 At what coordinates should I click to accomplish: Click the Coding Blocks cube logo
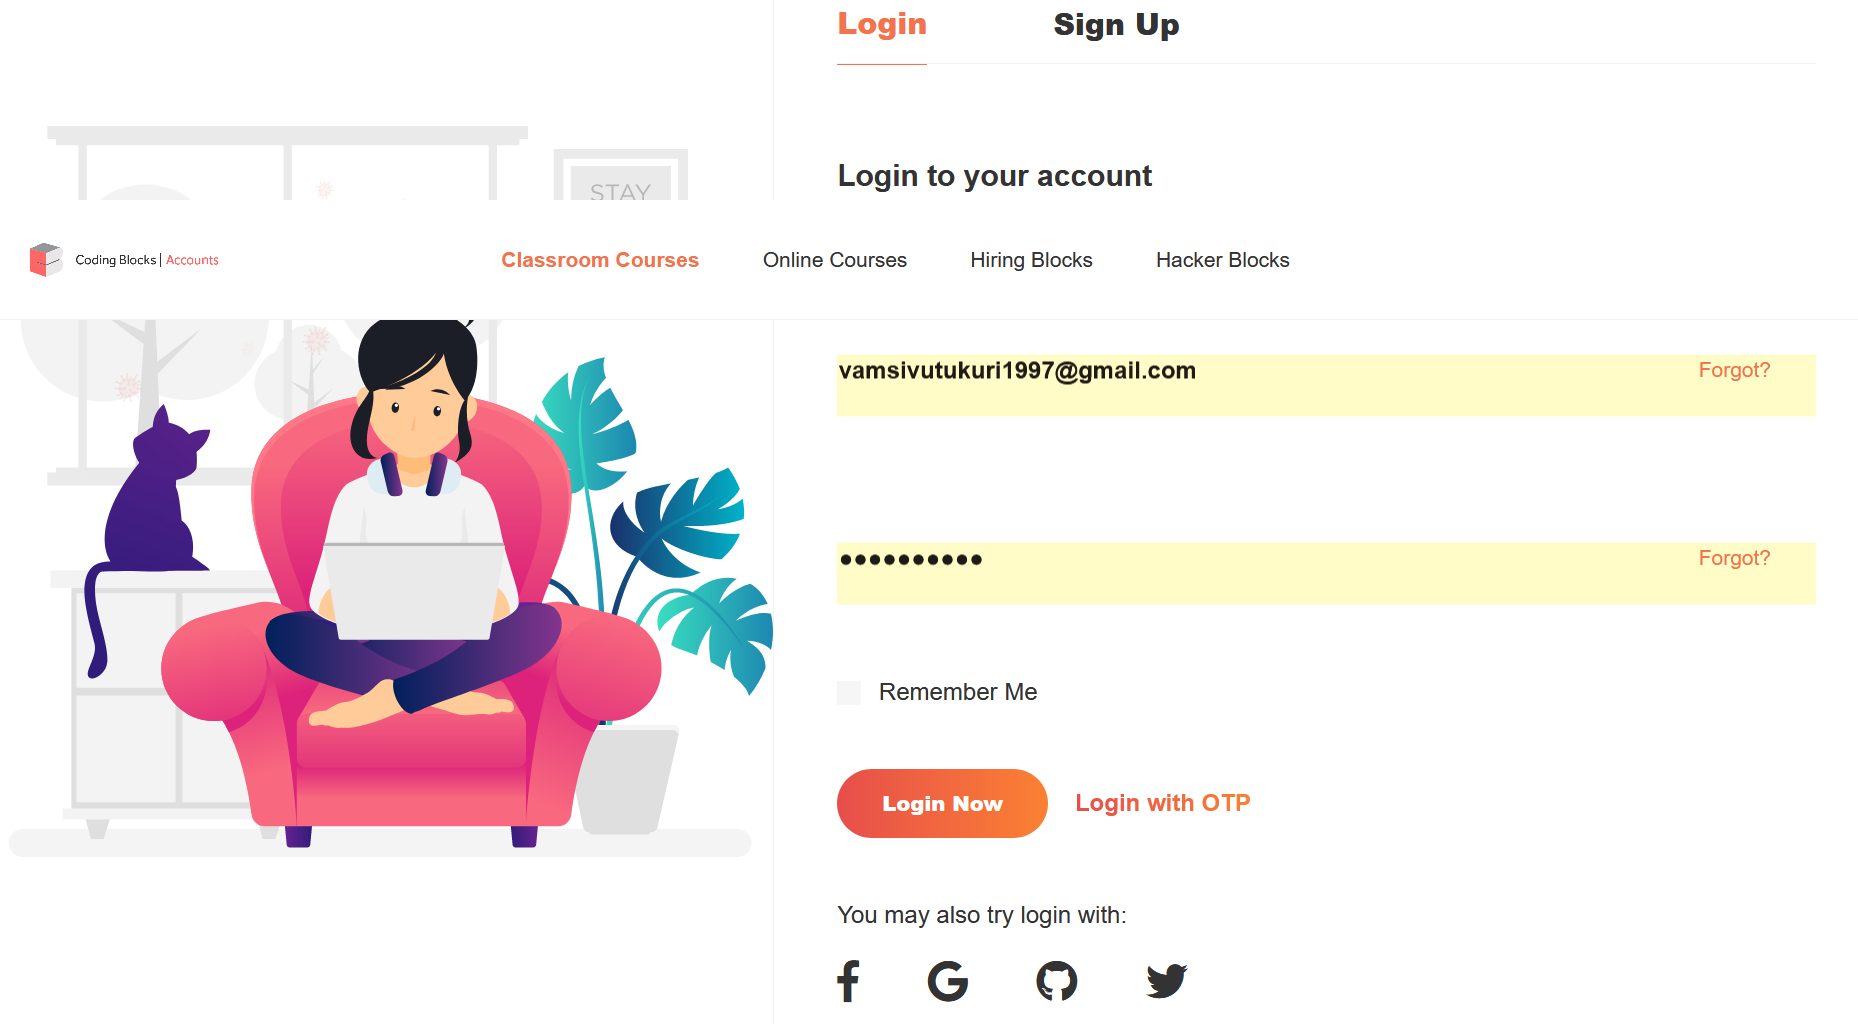click(x=46, y=260)
